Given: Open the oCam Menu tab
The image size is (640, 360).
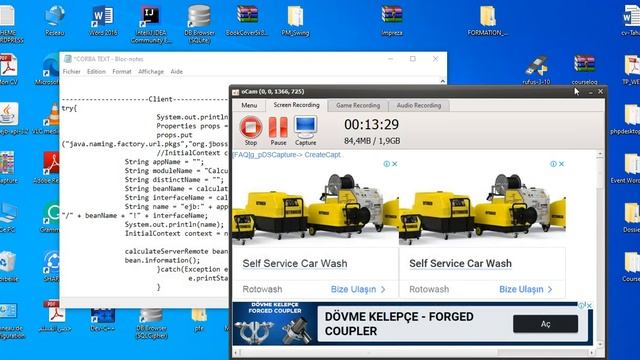Looking at the screenshot, I should [249, 105].
